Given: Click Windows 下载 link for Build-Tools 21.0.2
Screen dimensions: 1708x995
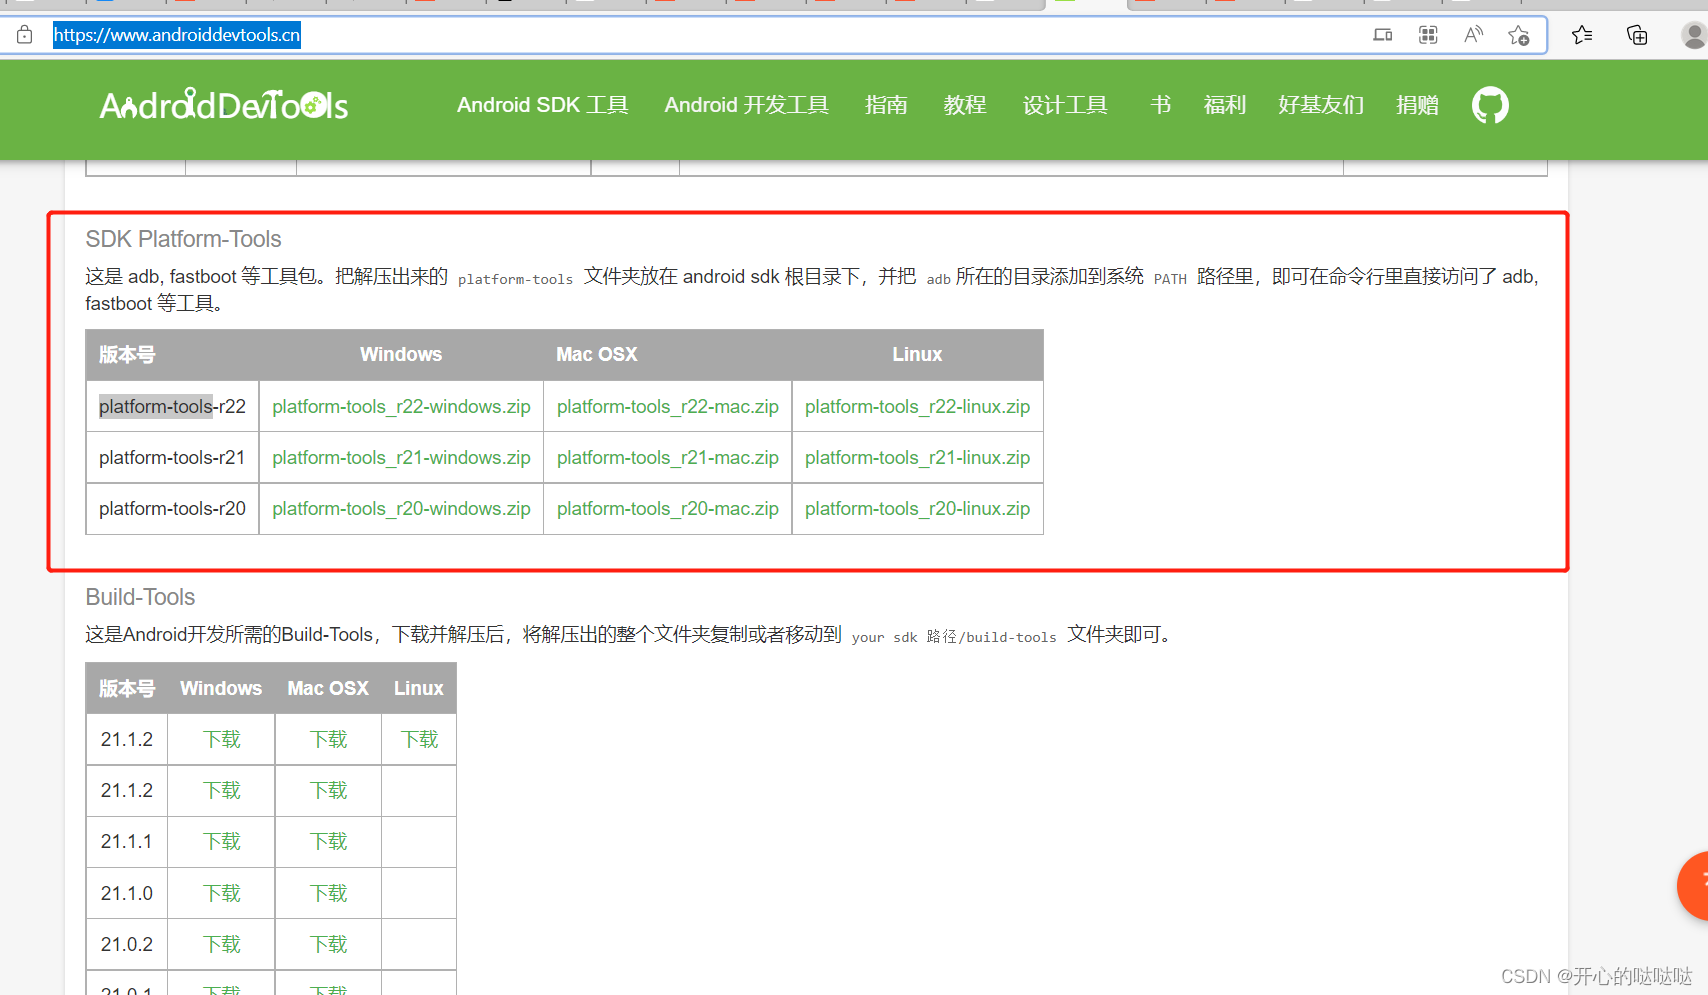Looking at the screenshot, I should 221,944.
